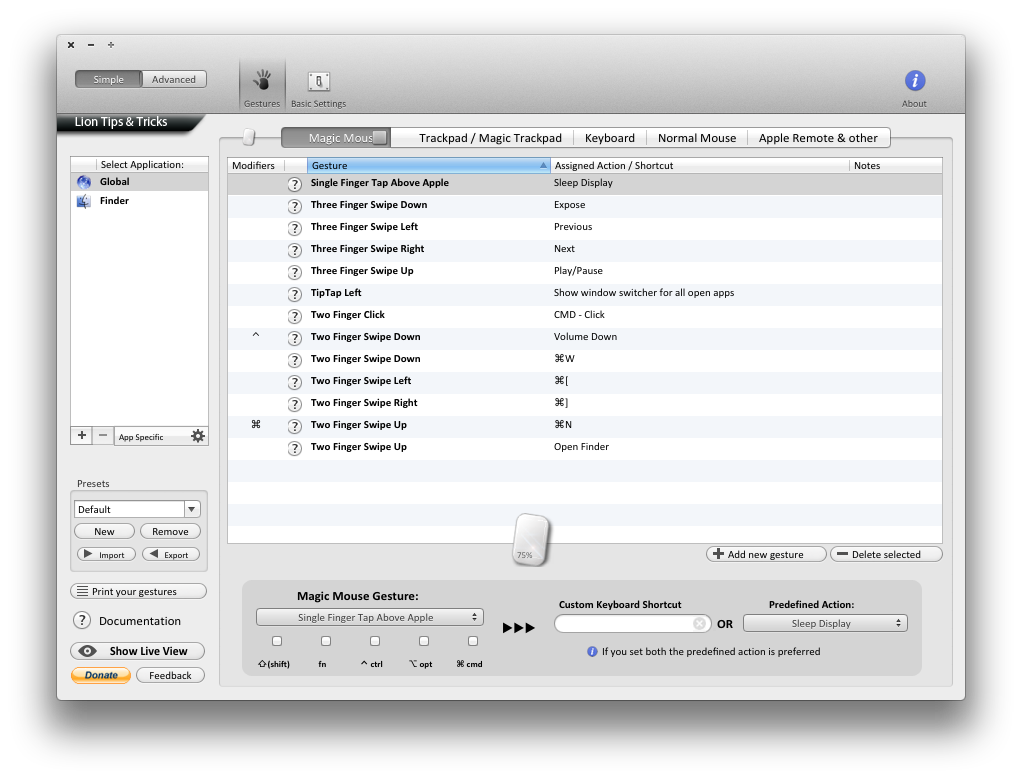
Task: Open the Gestures toolbar section
Action: 262,87
